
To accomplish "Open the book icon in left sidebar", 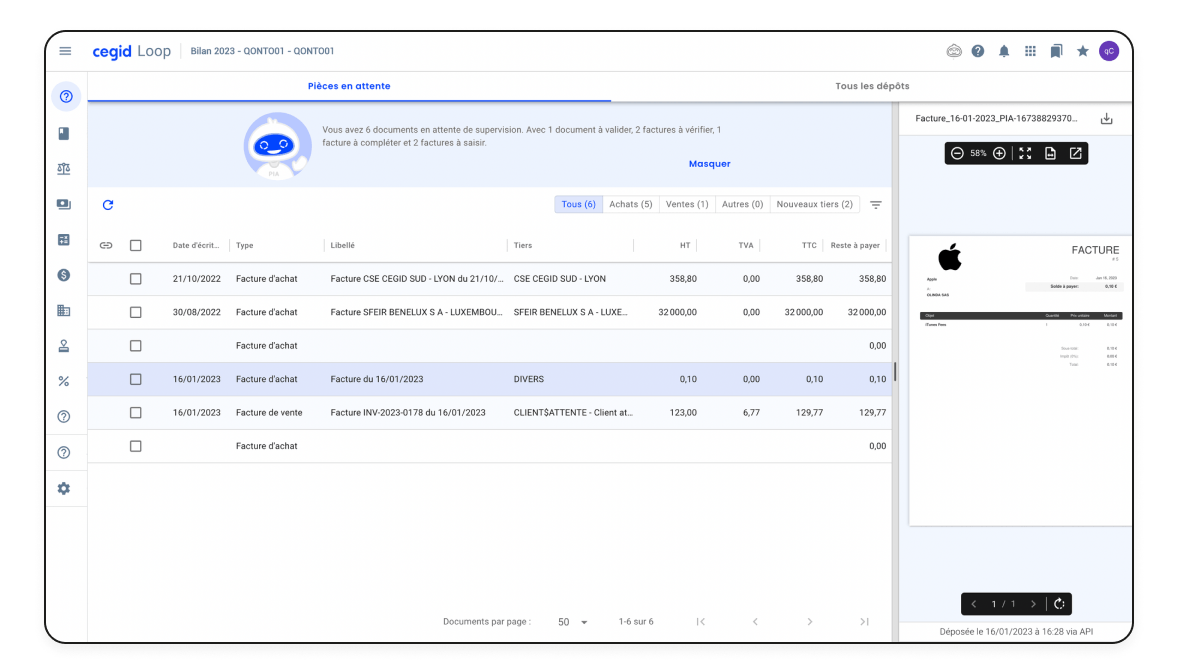I will [64, 134].
